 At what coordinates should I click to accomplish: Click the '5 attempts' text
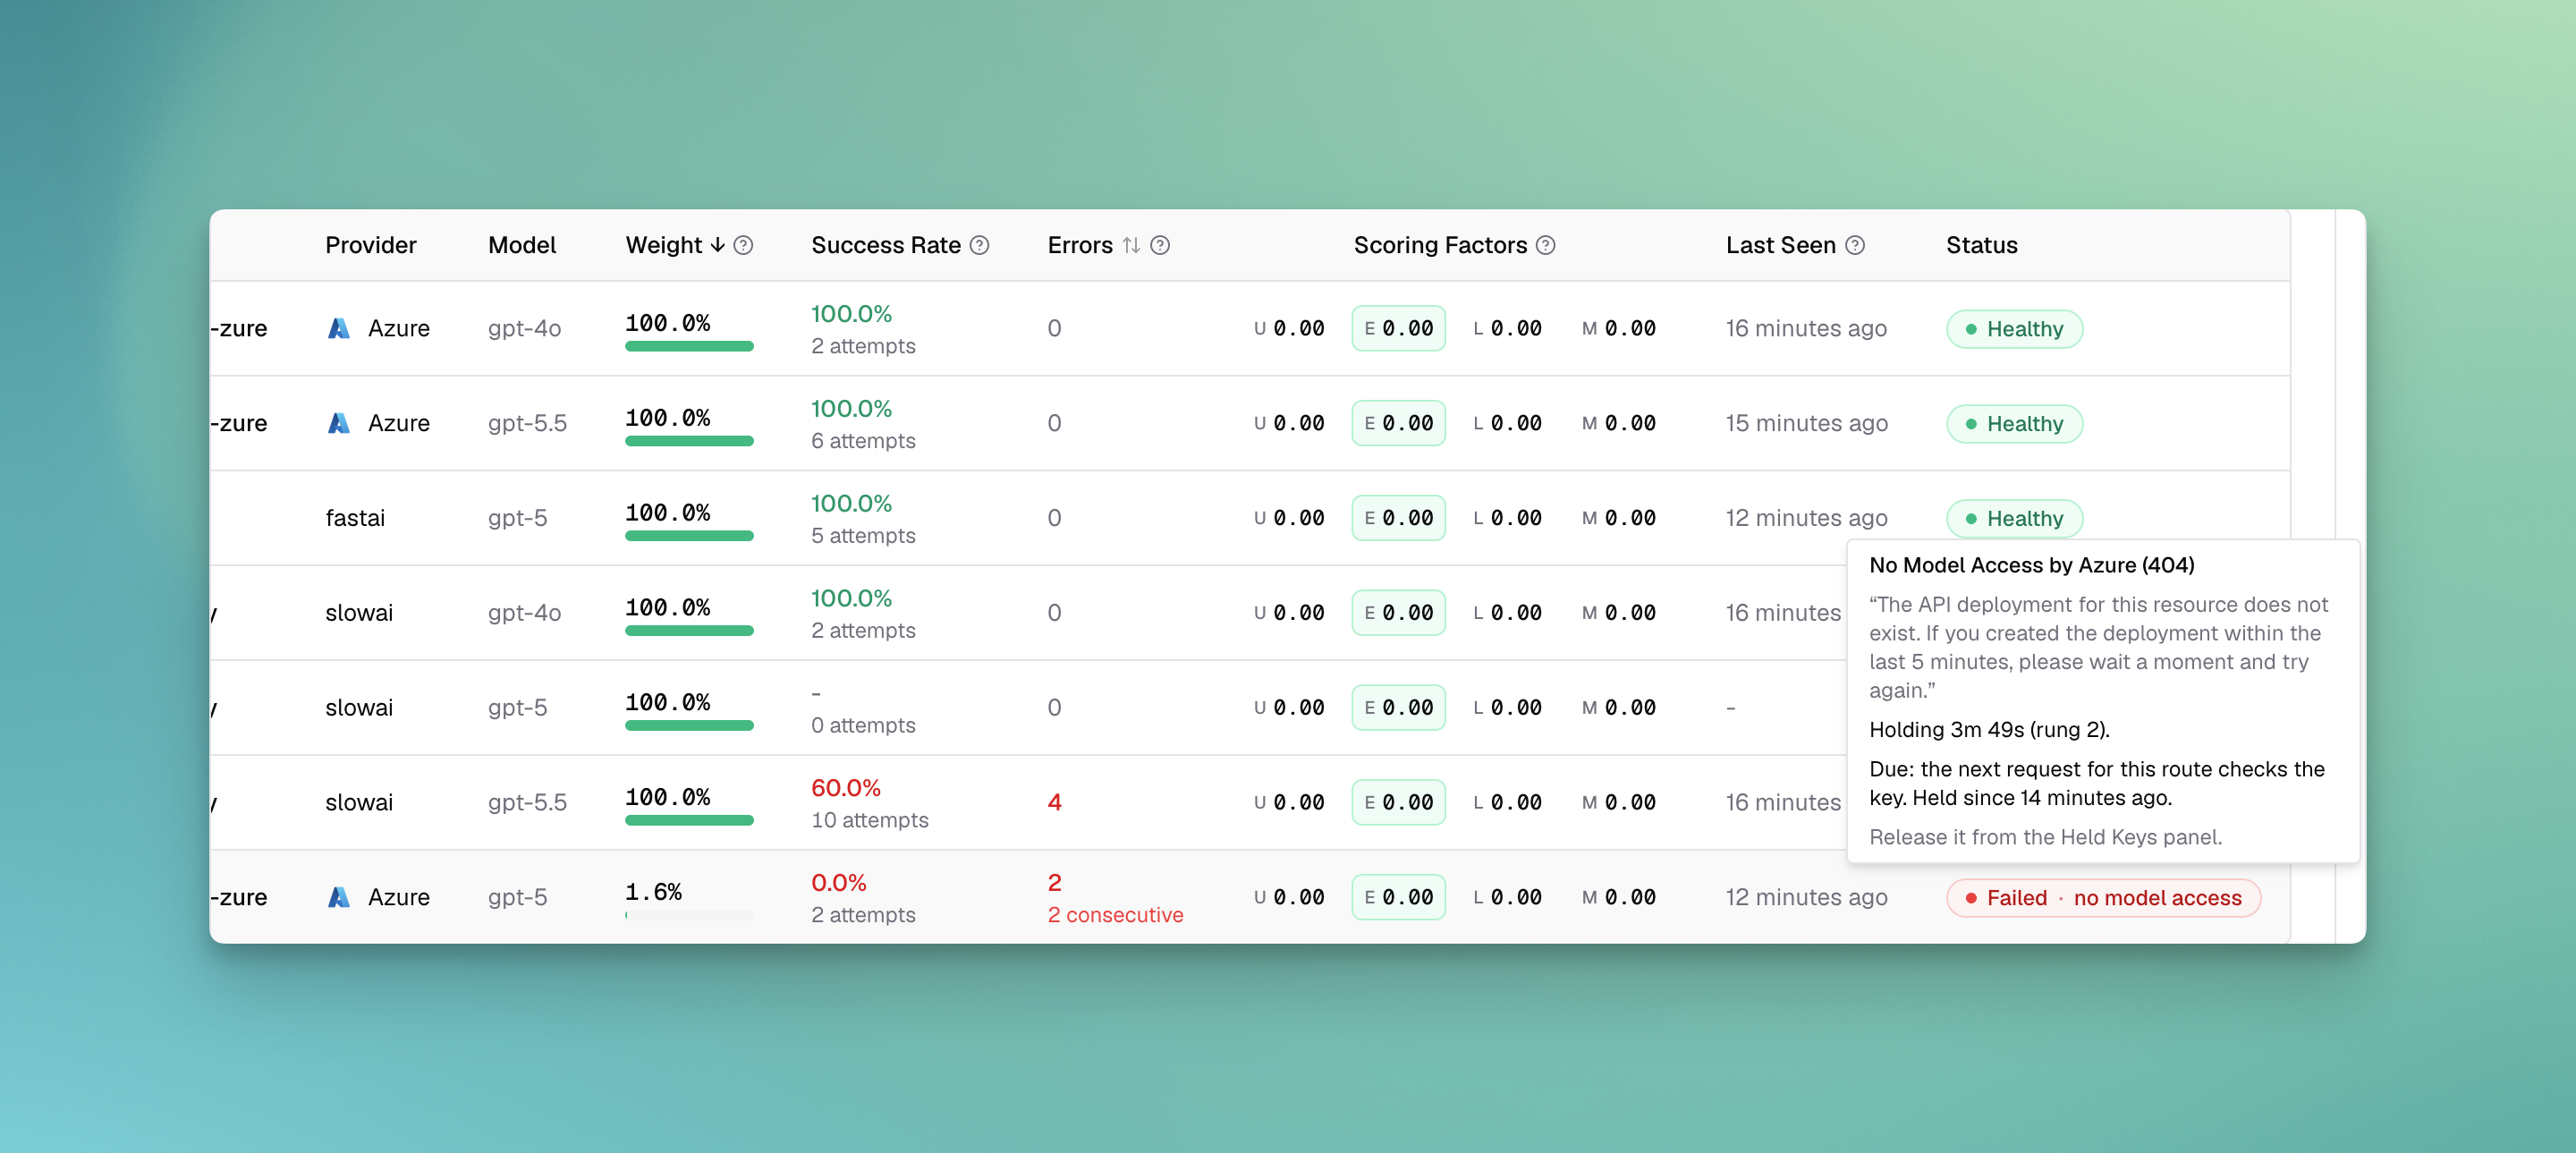pos(863,536)
